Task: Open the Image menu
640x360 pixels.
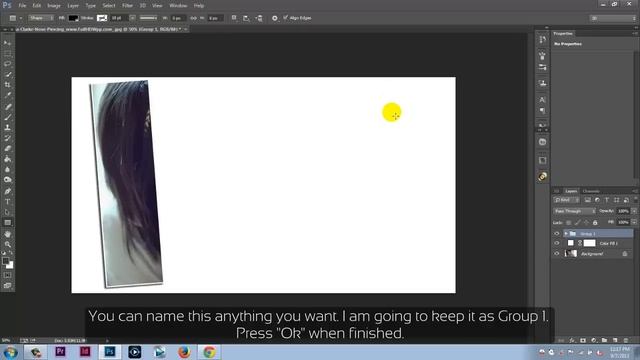Action: click(x=54, y=6)
